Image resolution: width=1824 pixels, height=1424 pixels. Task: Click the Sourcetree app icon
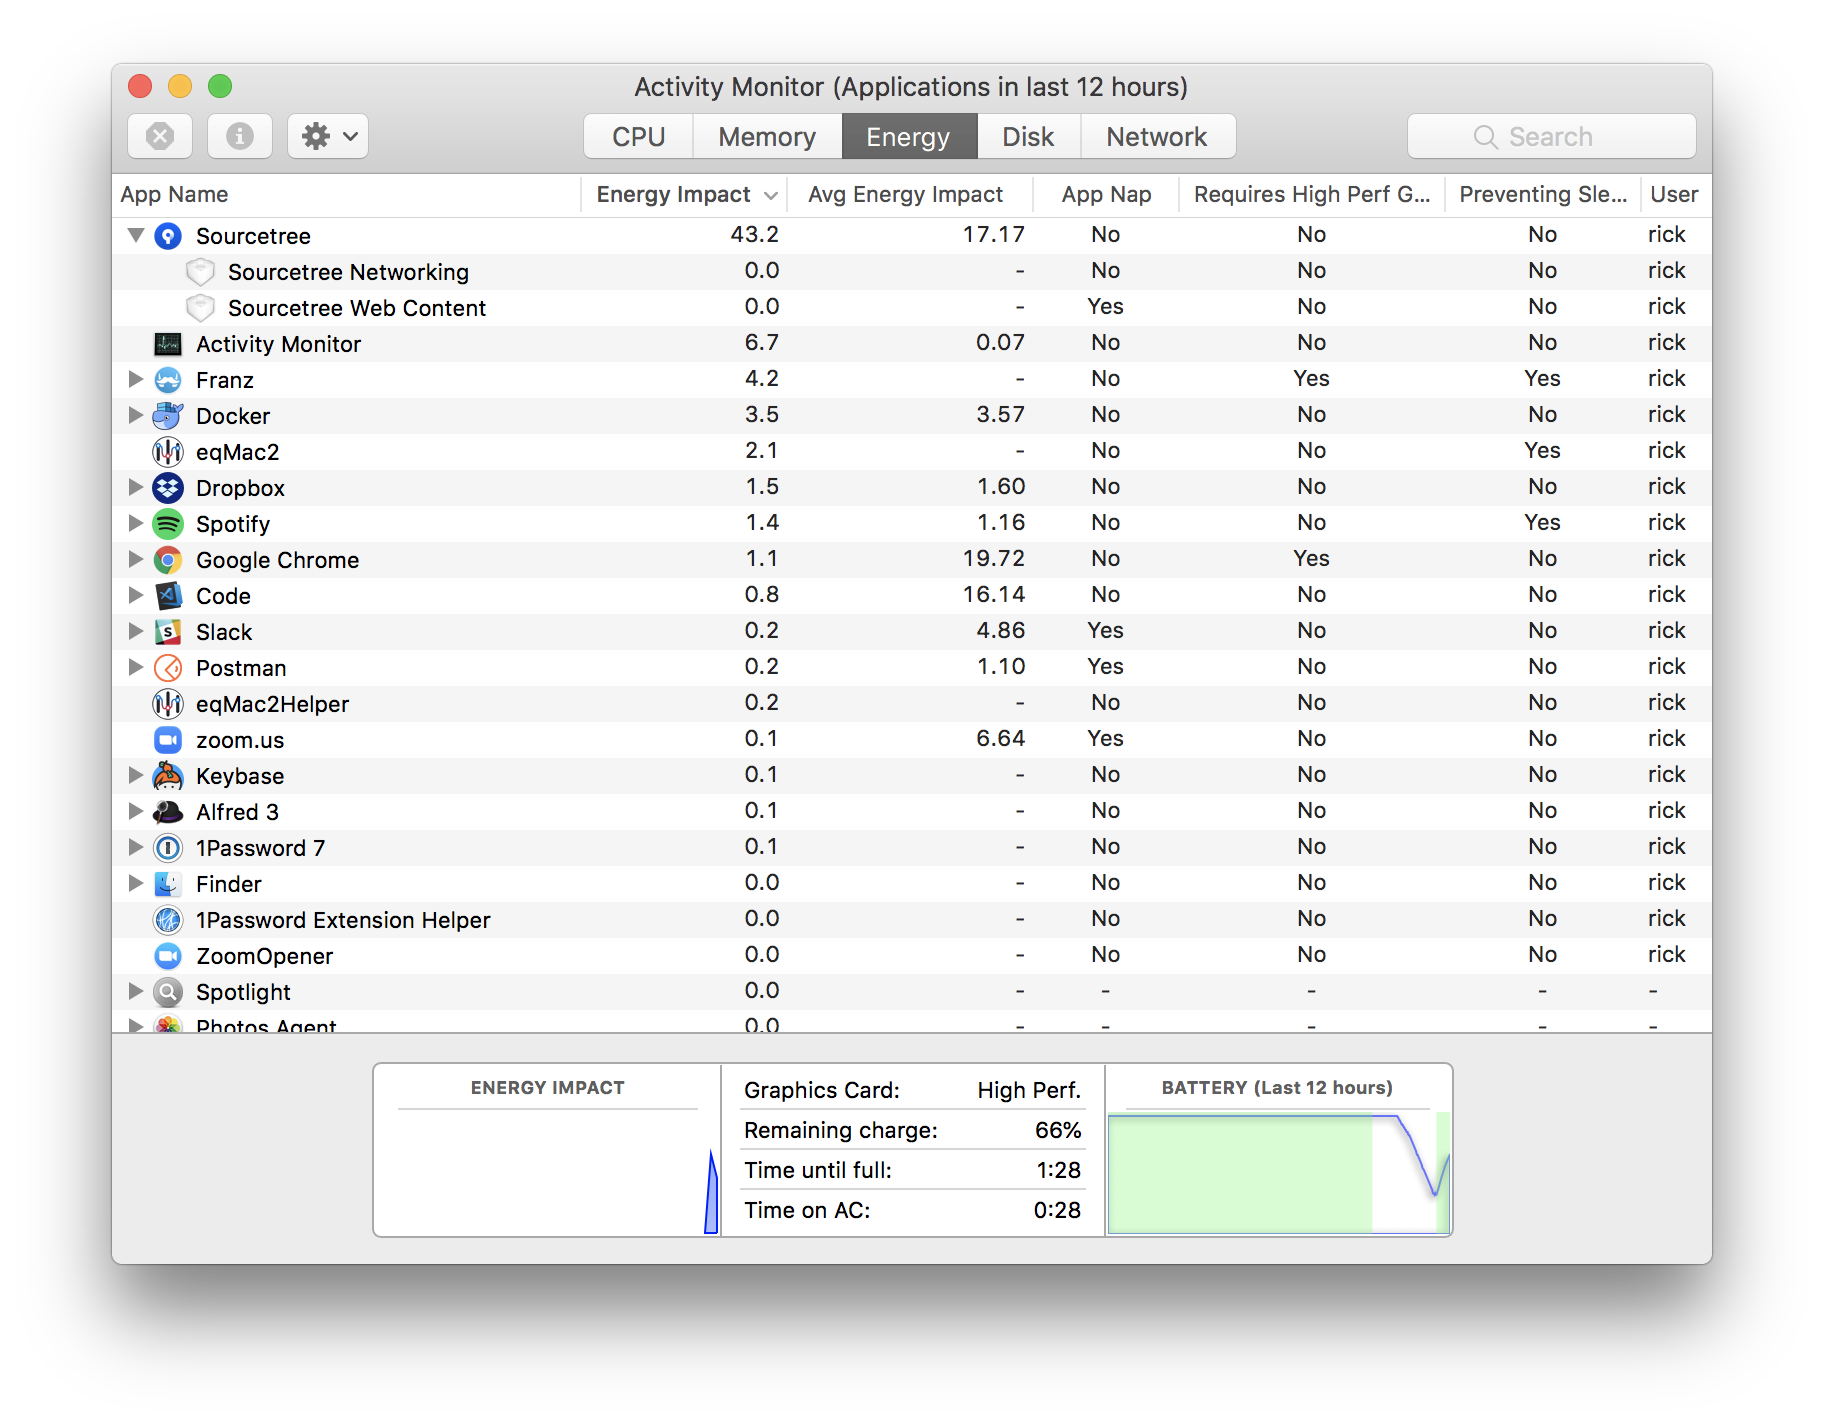(x=168, y=236)
